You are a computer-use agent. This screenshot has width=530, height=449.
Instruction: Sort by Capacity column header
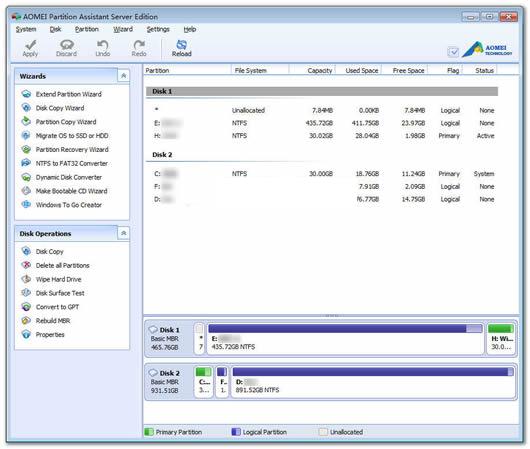pos(312,70)
